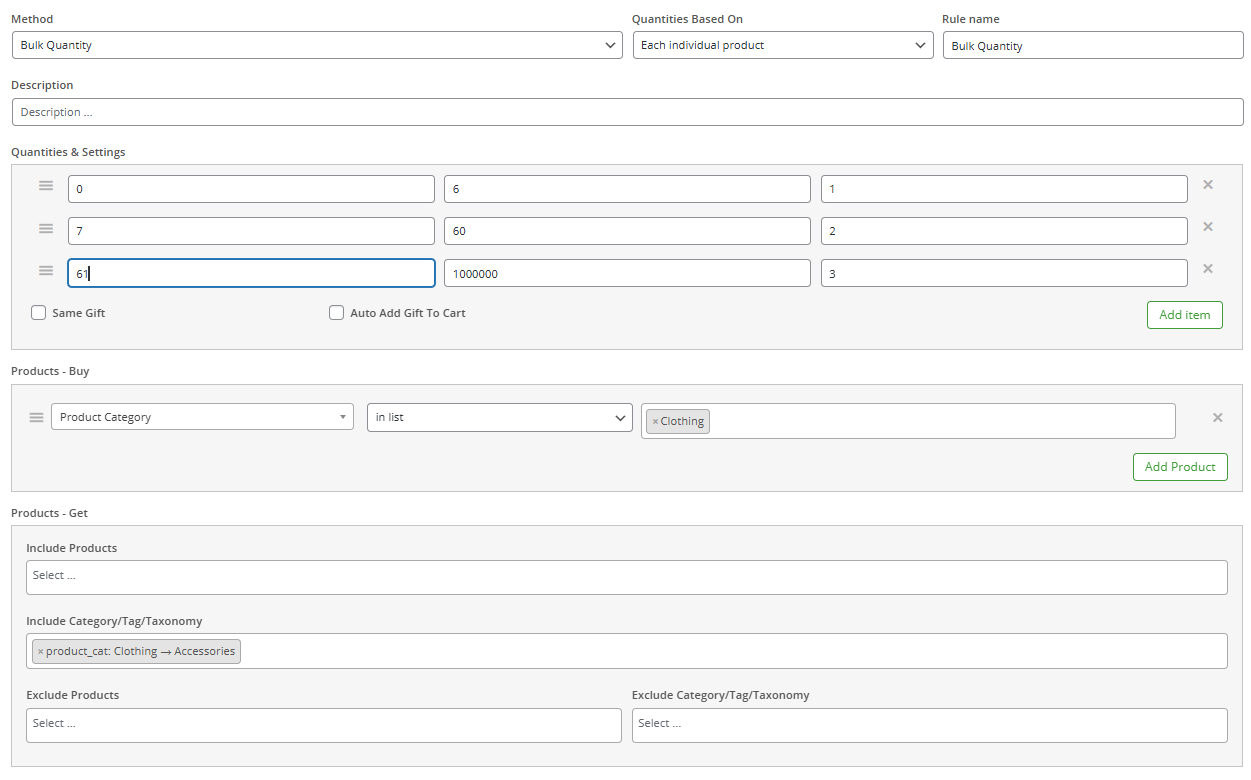
Task: Open the 'in list' condition dropdown
Action: 499,417
